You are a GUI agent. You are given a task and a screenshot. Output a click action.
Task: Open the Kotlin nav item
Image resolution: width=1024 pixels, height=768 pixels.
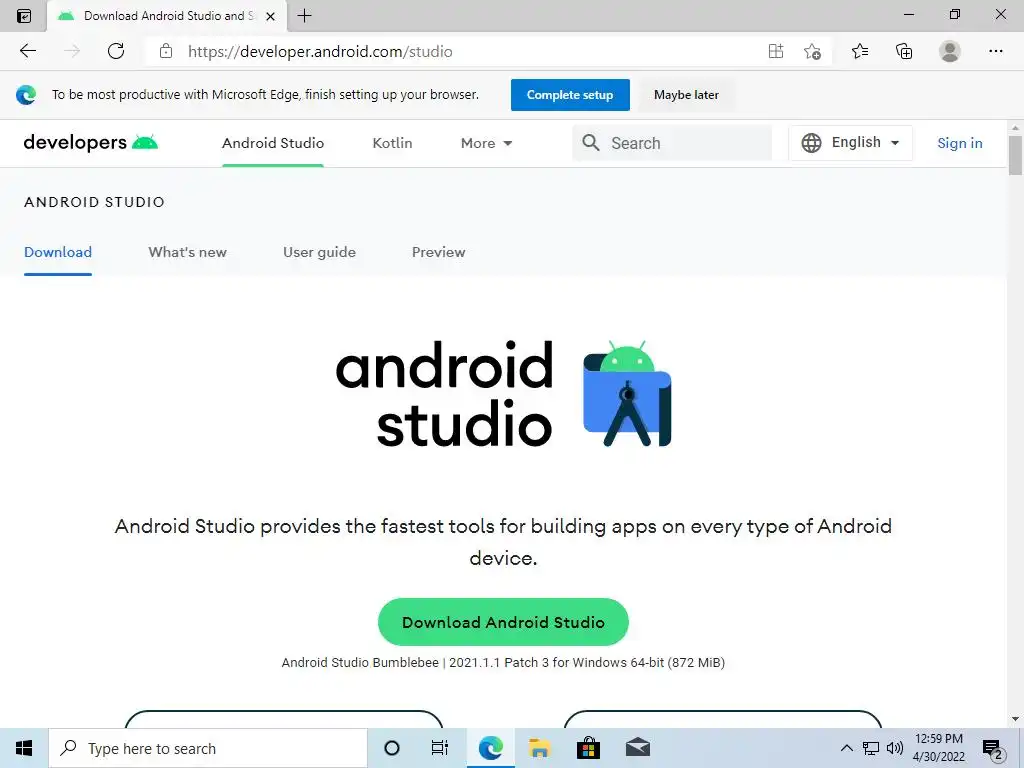392,143
